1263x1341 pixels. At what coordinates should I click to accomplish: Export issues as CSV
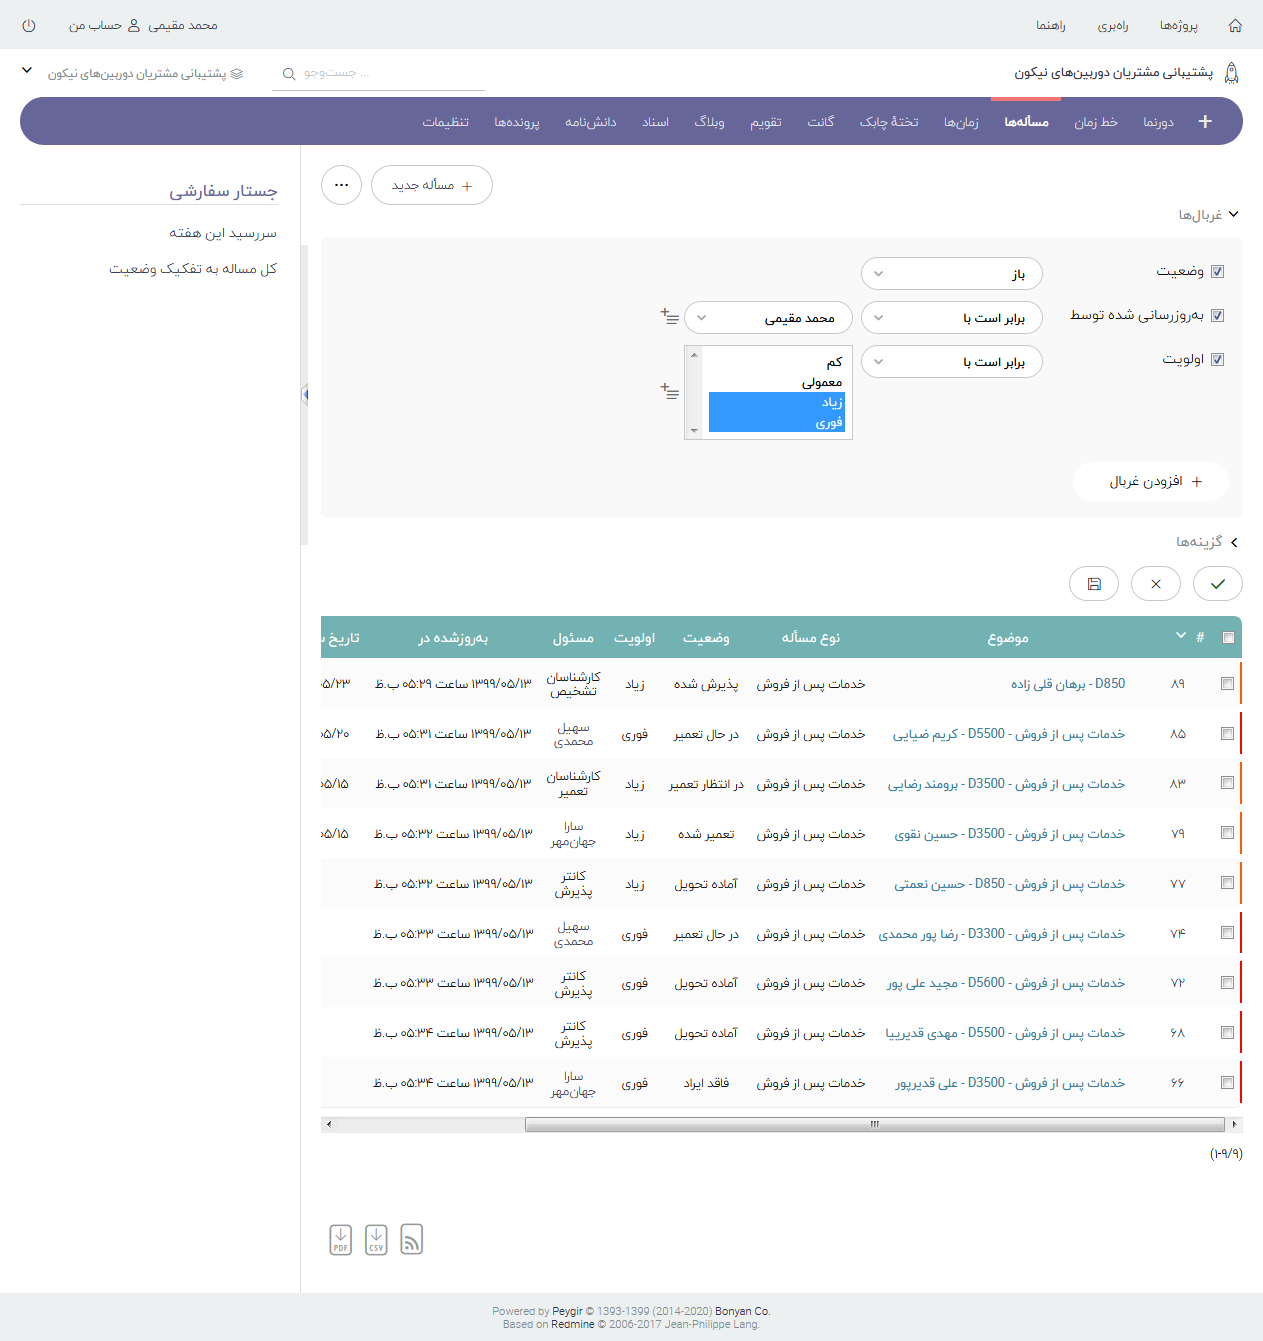(376, 1239)
